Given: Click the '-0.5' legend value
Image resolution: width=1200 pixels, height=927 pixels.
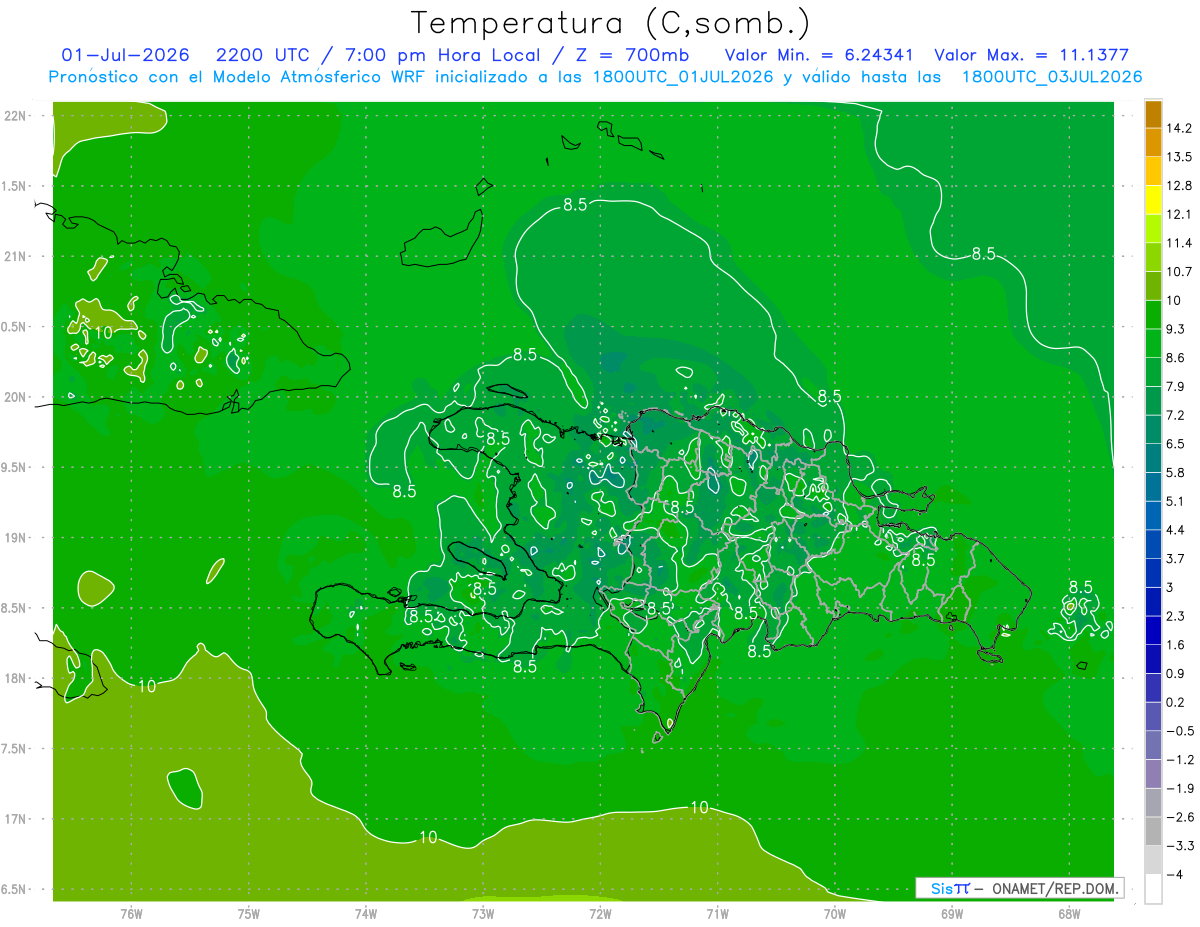Looking at the screenshot, I should point(1180,731).
